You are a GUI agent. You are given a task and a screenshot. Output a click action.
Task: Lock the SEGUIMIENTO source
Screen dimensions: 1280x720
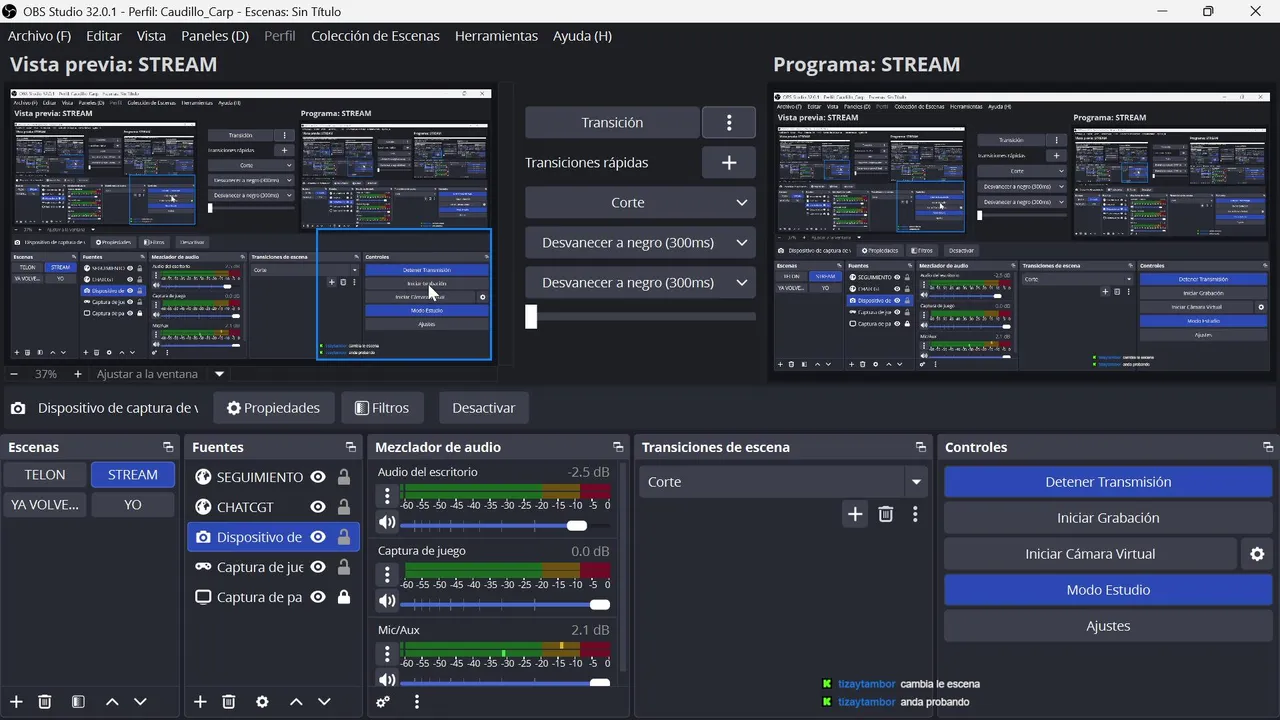pyautogui.click(x=344, y=477)
